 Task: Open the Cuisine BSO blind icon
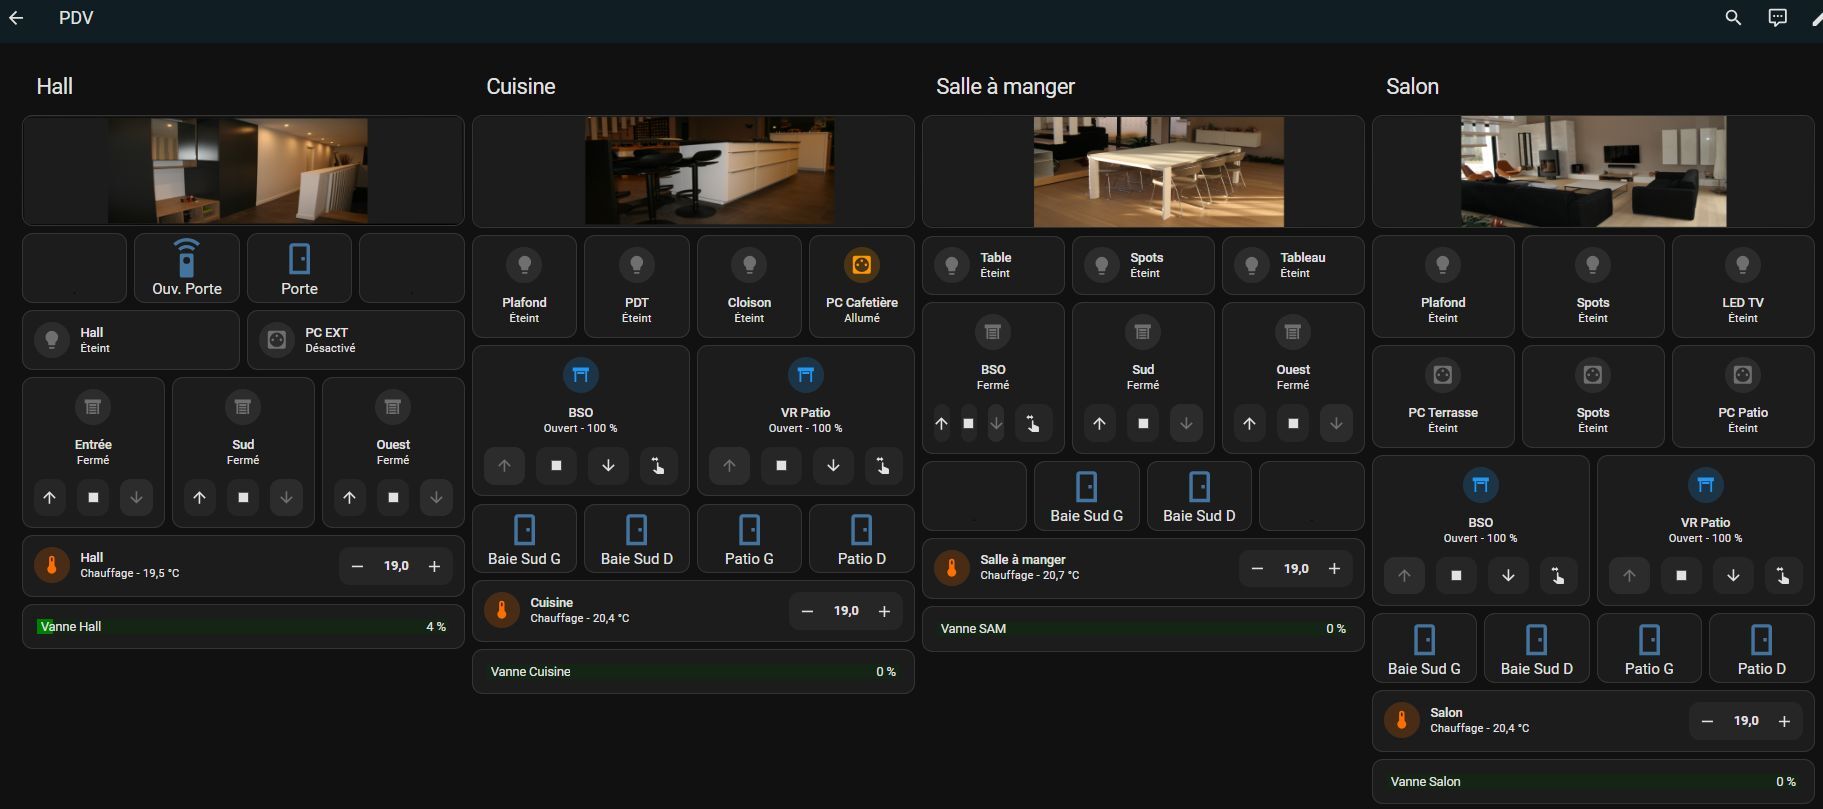coord(581,375)
